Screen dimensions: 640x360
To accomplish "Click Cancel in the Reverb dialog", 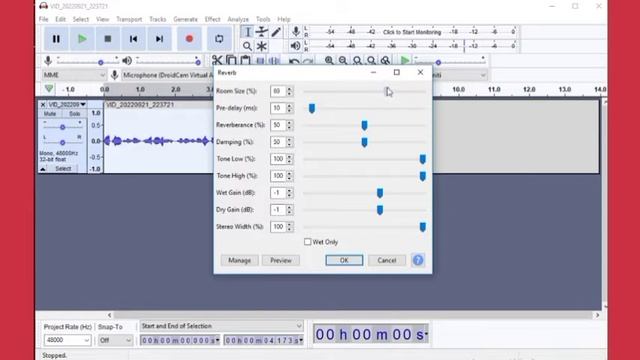I will coord(387,260).
